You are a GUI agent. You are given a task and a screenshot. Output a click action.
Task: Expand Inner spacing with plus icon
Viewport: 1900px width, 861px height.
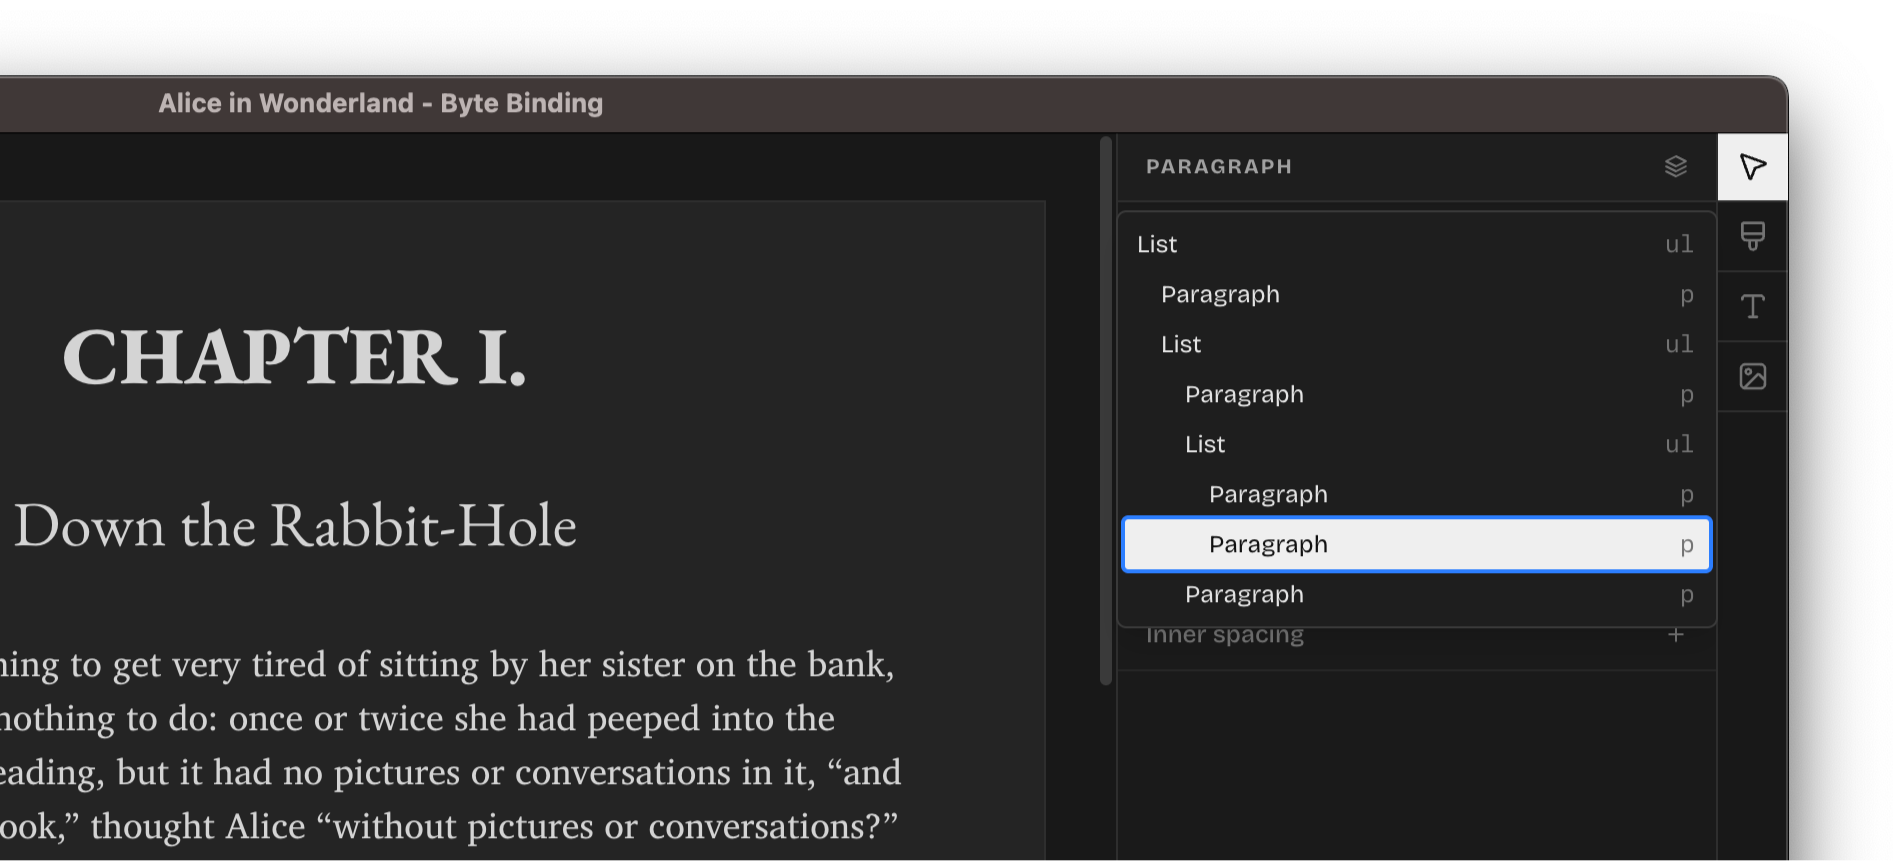1676,635
